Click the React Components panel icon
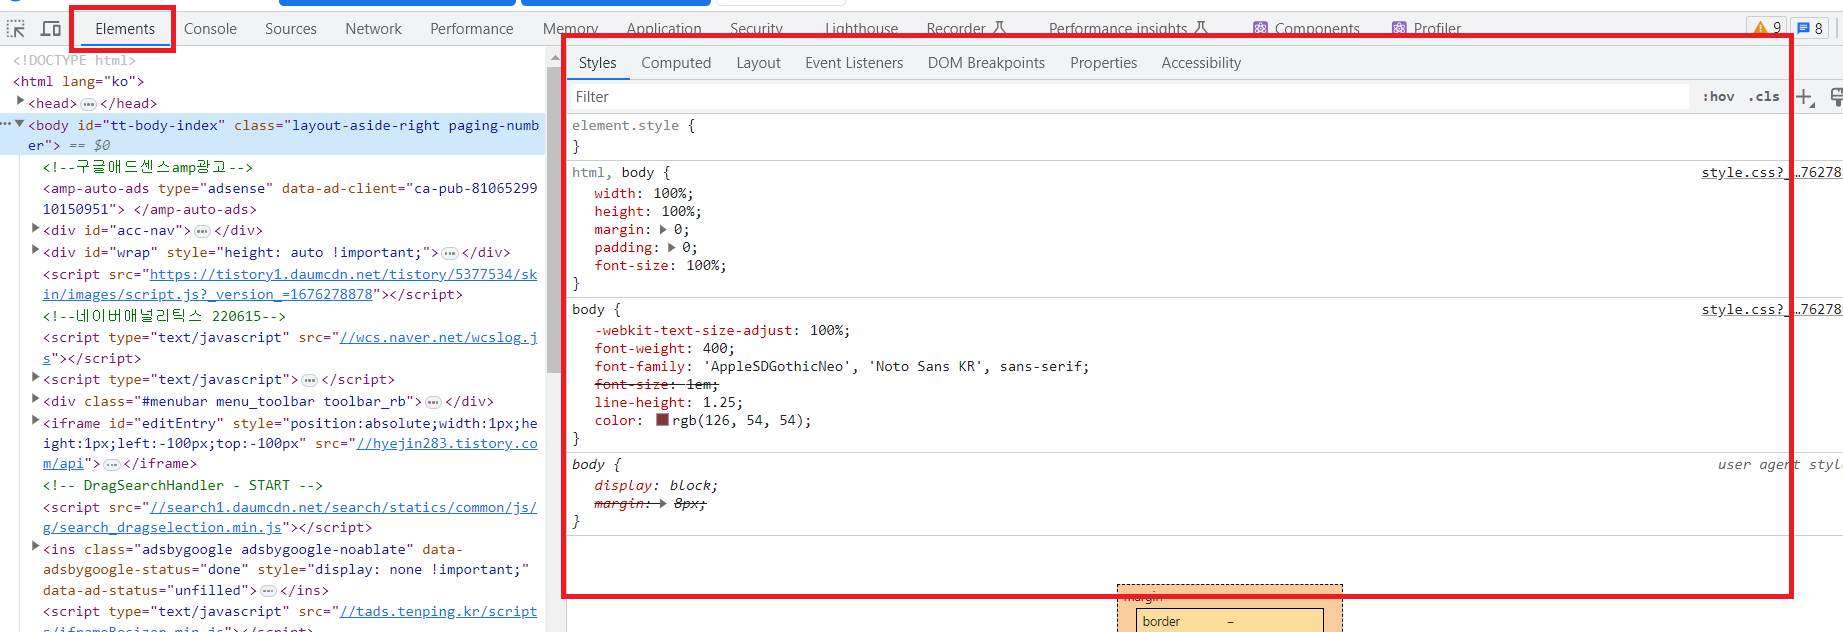The height and width of the screenshot is (632, 1843). pyautogui.click(x=1261, y=29)
